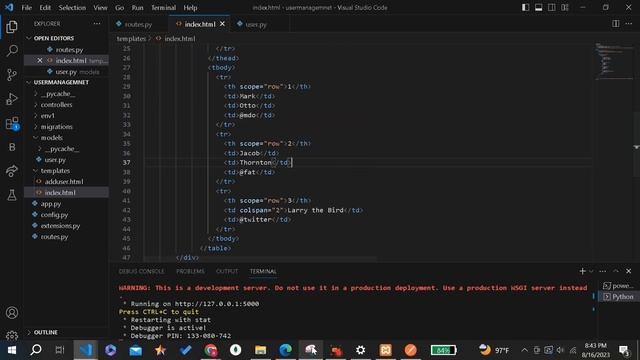640x360 pixels.
Task: Open the Testing flask icon view
Action: coord(12,195)
